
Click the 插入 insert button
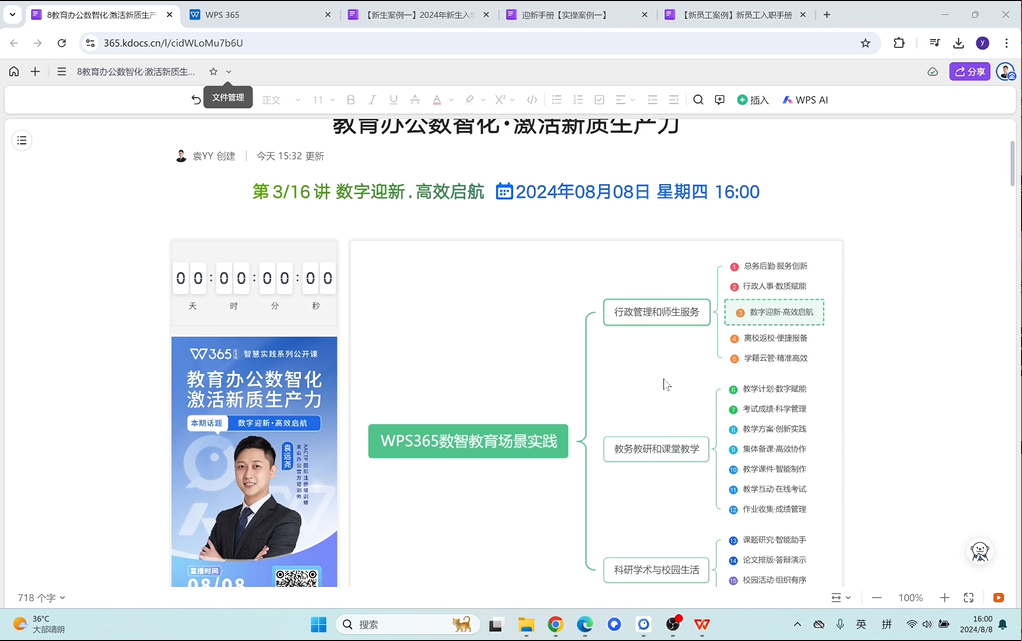(x=753, y=100)
